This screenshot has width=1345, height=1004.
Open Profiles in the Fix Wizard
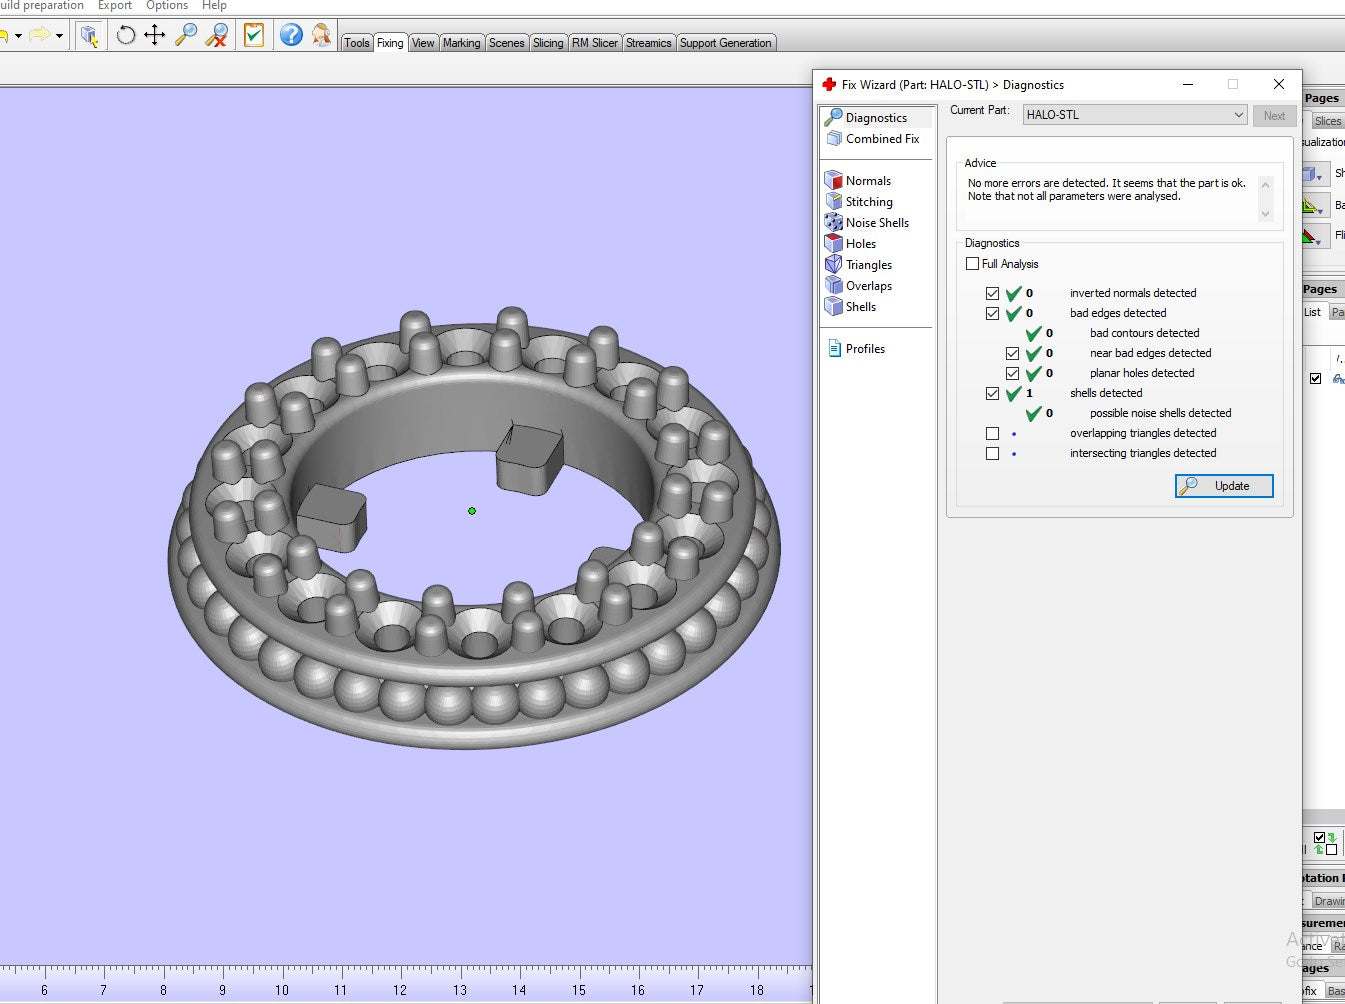(864, 349)
